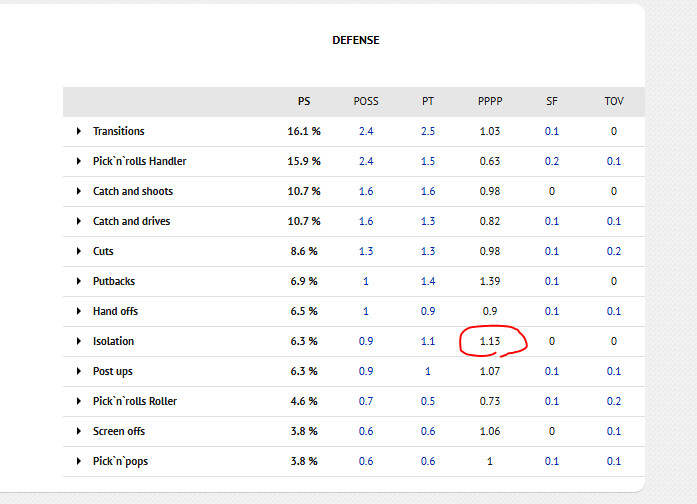Click Isolation PPPP value 1.13
697x504 pixels.
click(x=490, y=341)
